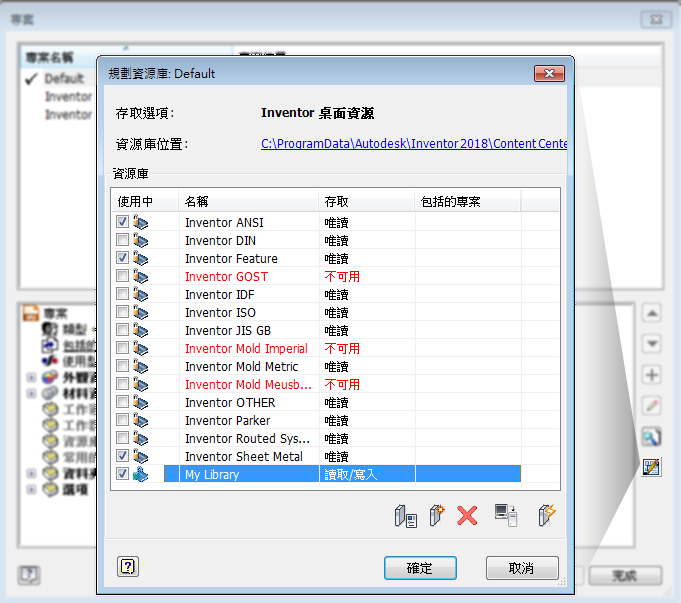Select the Inventor Mold Imperial row
This screenshot has width=681, height=603.
click(x=316, y=348)
